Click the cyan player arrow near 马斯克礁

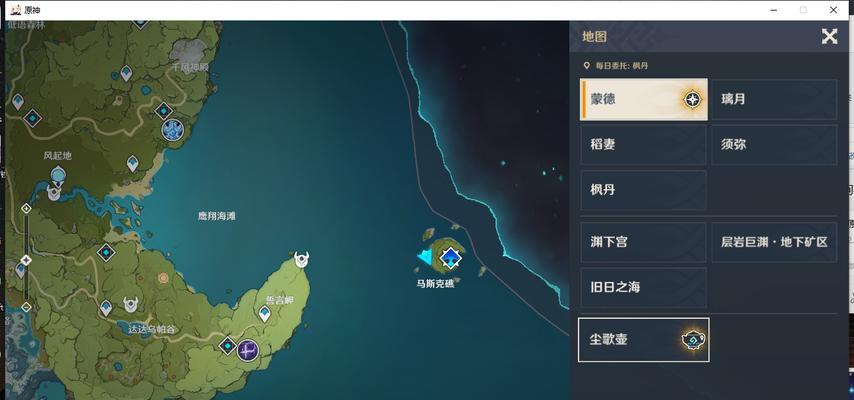[425, 257]
